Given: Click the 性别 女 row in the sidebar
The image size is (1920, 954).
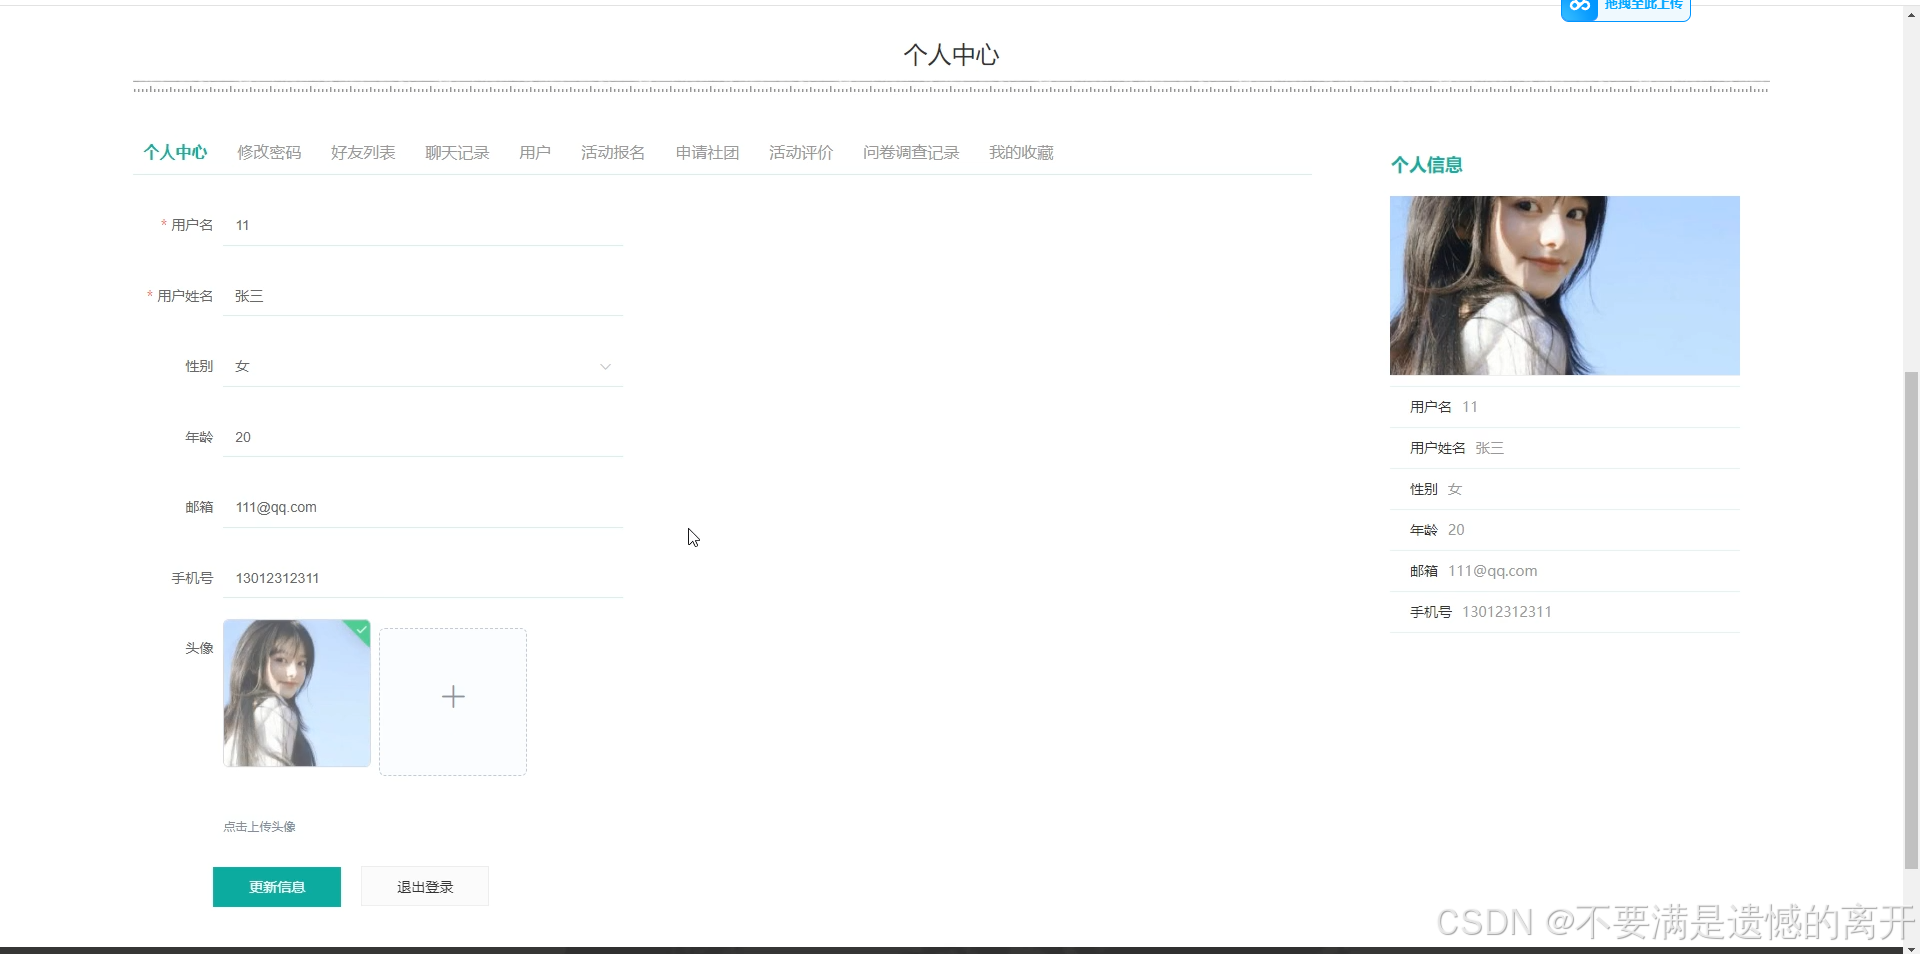Looking at the screenshot, I should tap(1565, 489).
